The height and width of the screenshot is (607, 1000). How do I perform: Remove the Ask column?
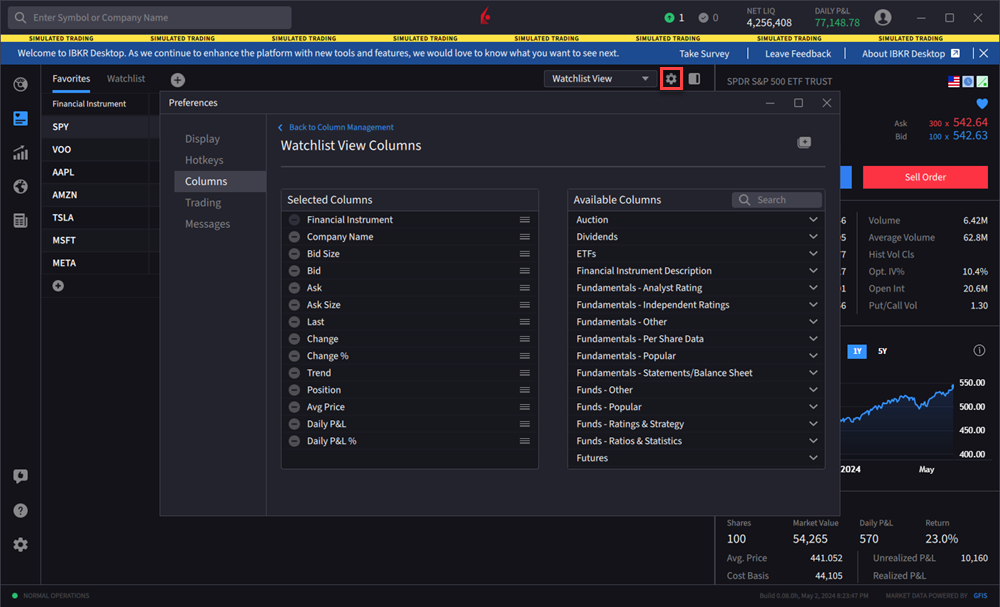click(x=294, y=288)
